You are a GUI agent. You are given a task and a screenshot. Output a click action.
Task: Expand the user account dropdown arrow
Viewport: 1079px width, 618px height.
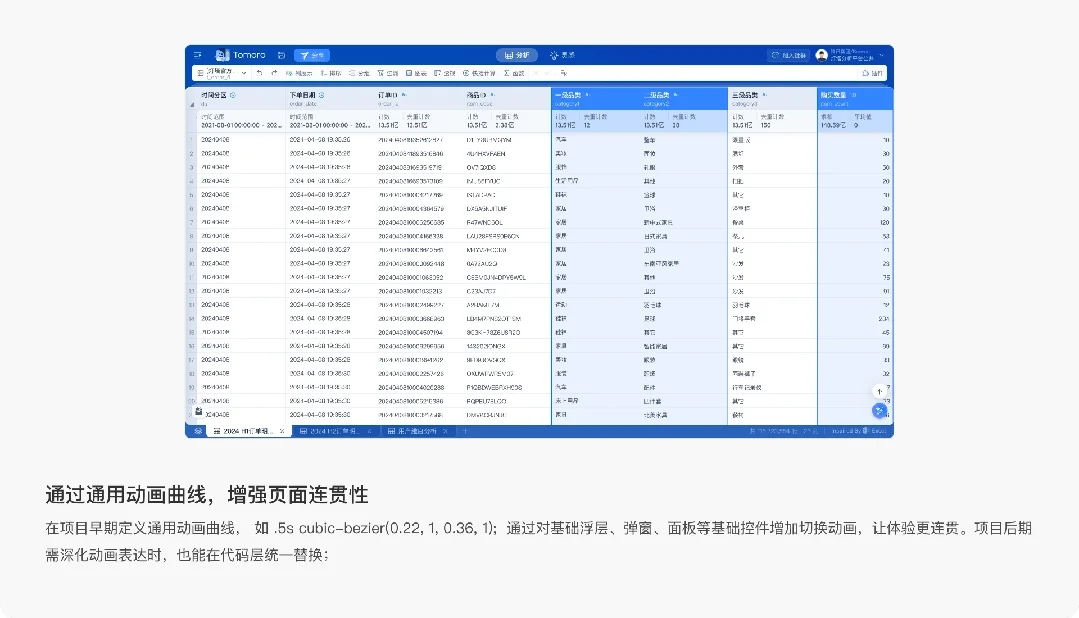tap(882, 55)
